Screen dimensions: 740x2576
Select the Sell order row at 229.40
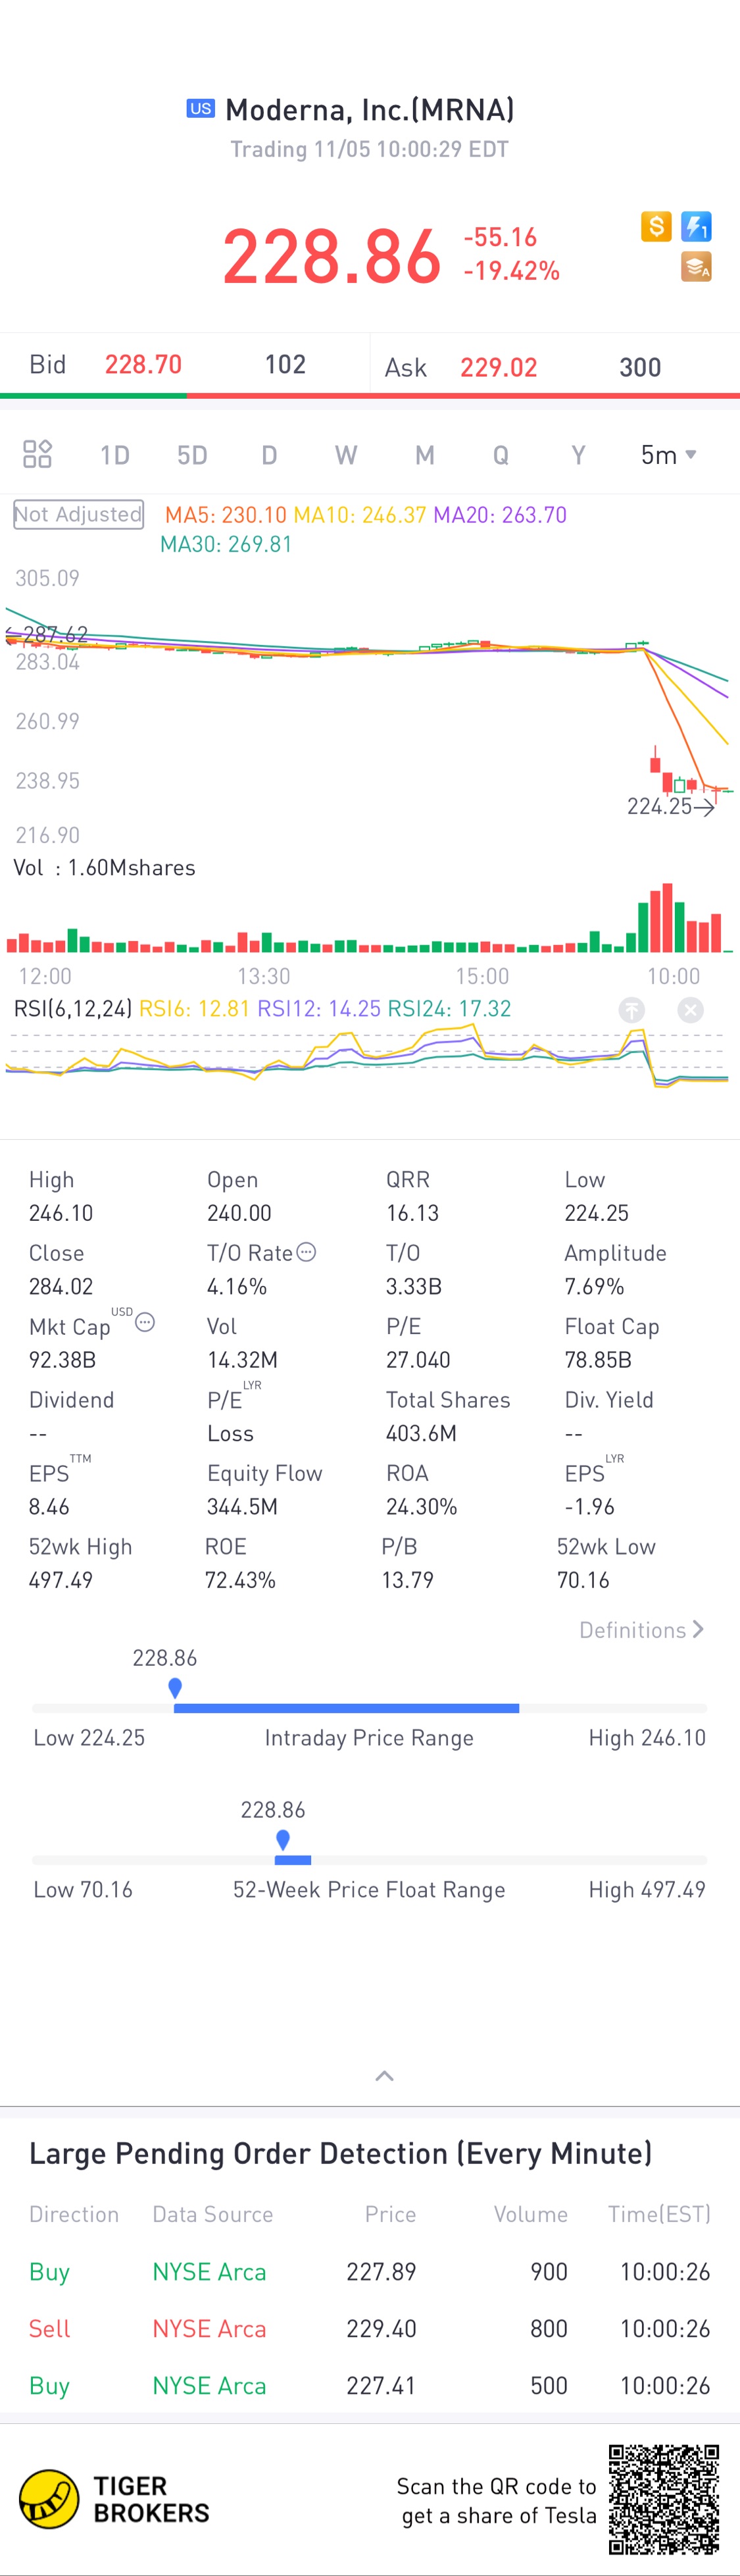[x=370, y=2328]
